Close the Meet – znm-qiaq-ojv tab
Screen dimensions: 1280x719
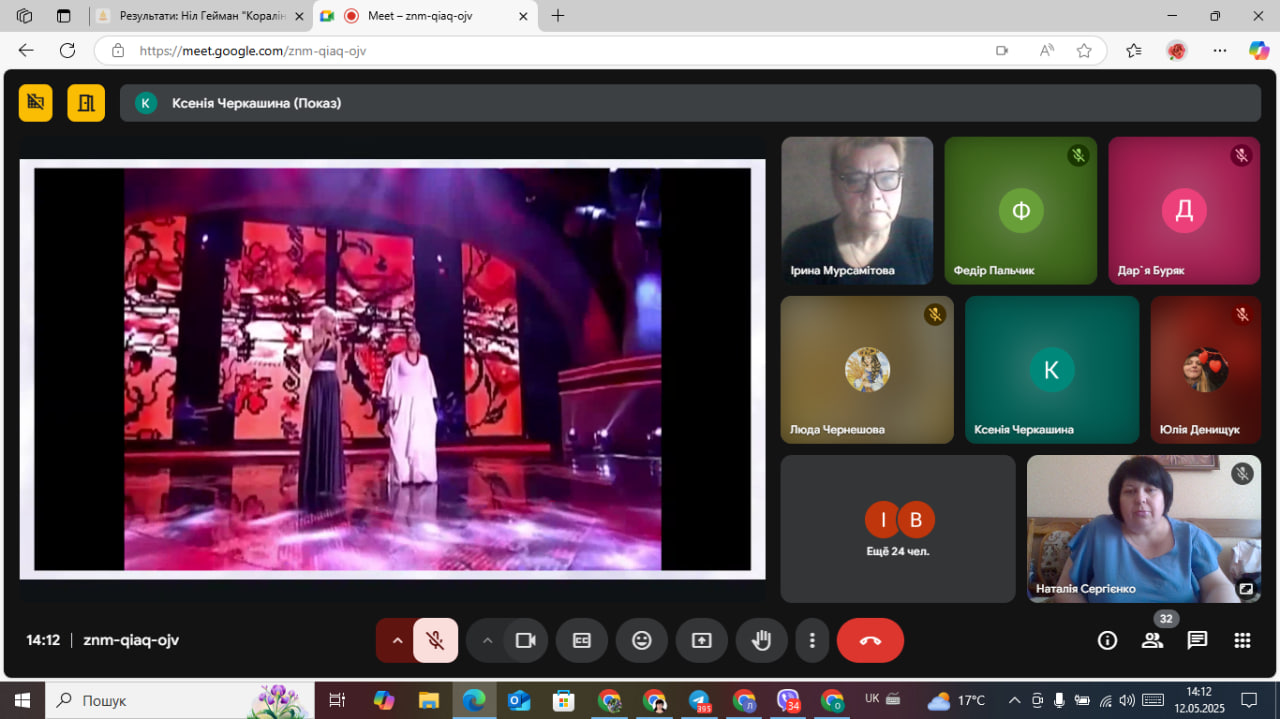(523, 16)
